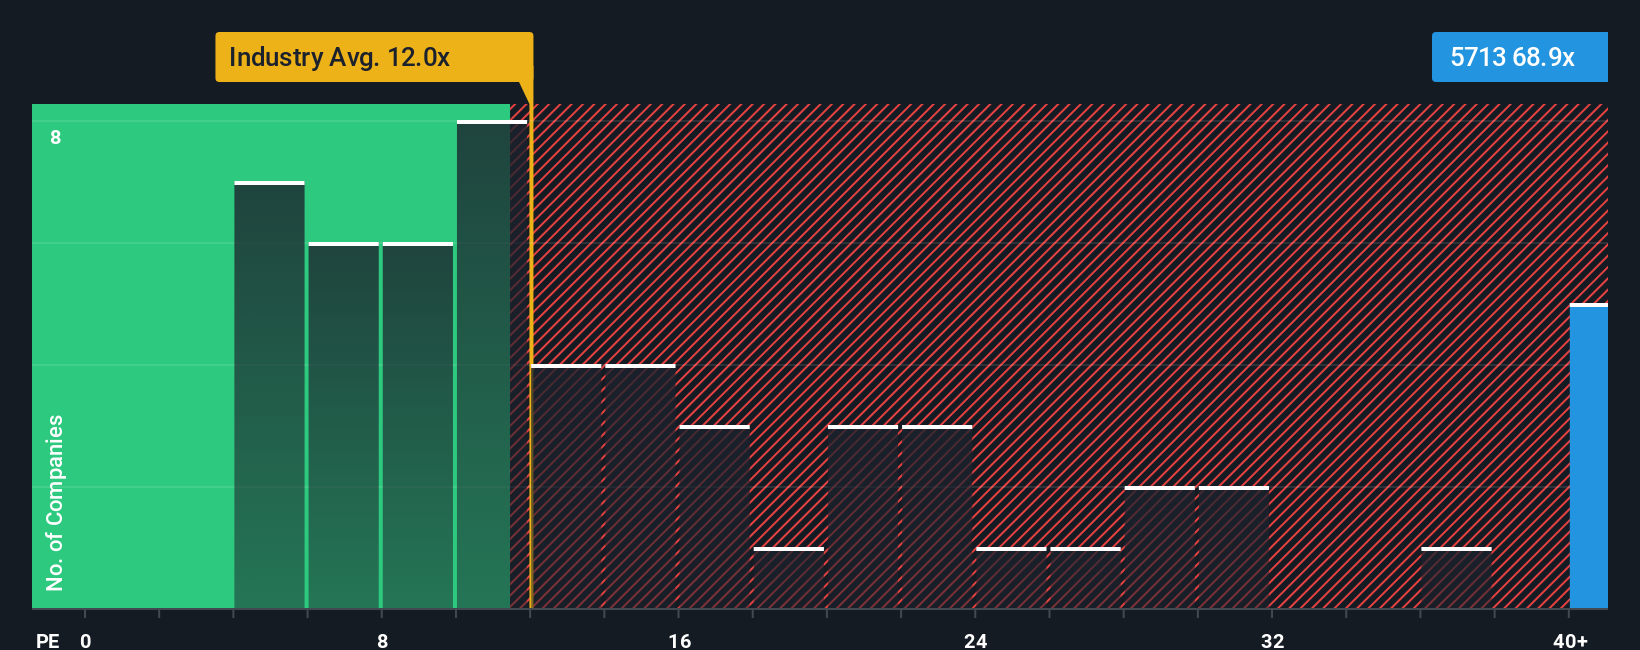Screen dimensions: 1640x650
Task: Click the x-axis label 16
Action: point(679,640)
